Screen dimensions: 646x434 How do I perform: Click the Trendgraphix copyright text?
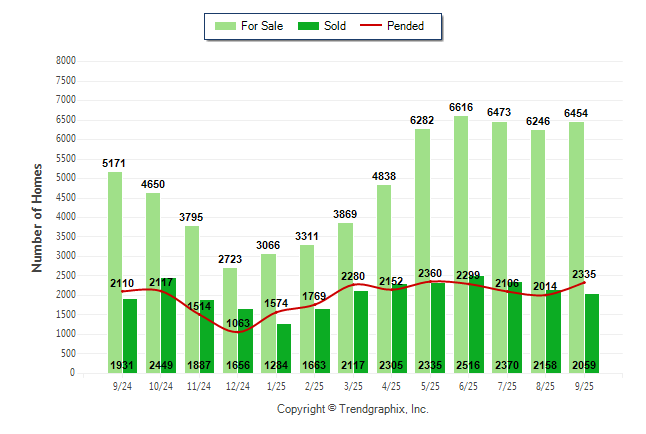point(352,409)
